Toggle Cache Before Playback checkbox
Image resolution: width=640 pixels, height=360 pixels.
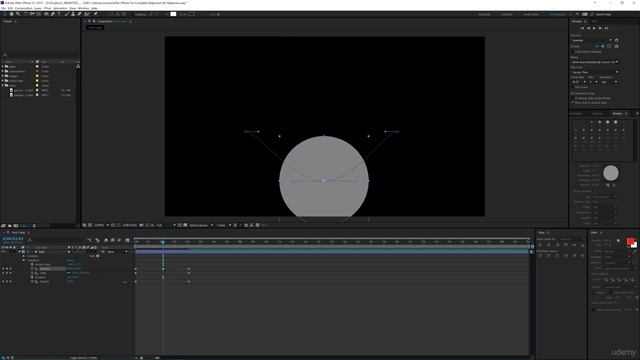click(x=572, y=52)
